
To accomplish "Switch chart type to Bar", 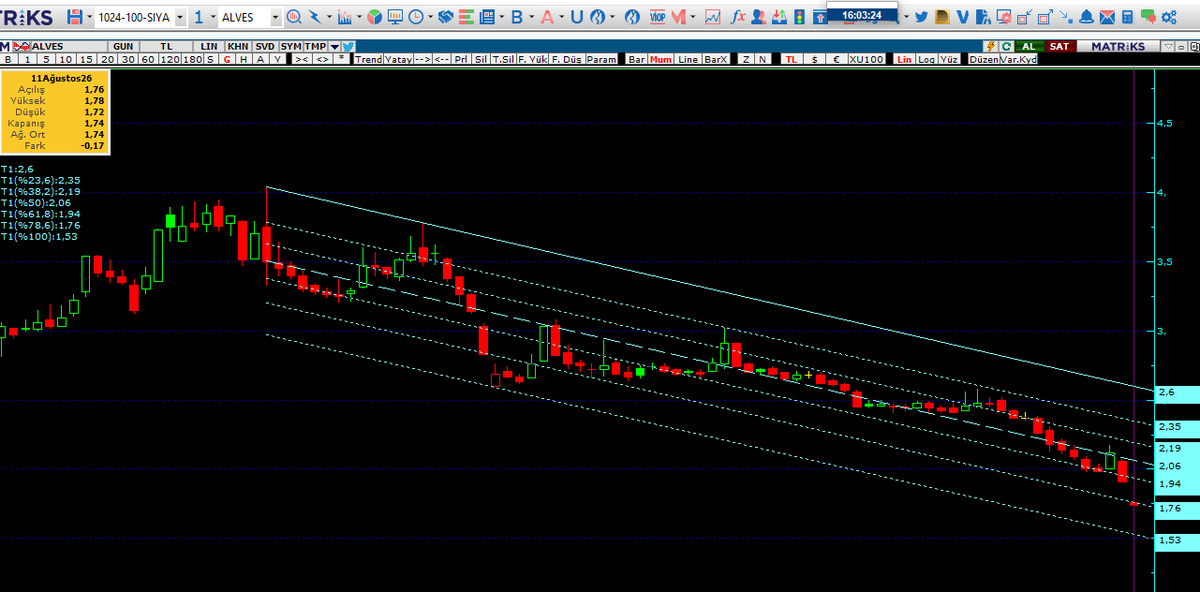I will (636, 59).
